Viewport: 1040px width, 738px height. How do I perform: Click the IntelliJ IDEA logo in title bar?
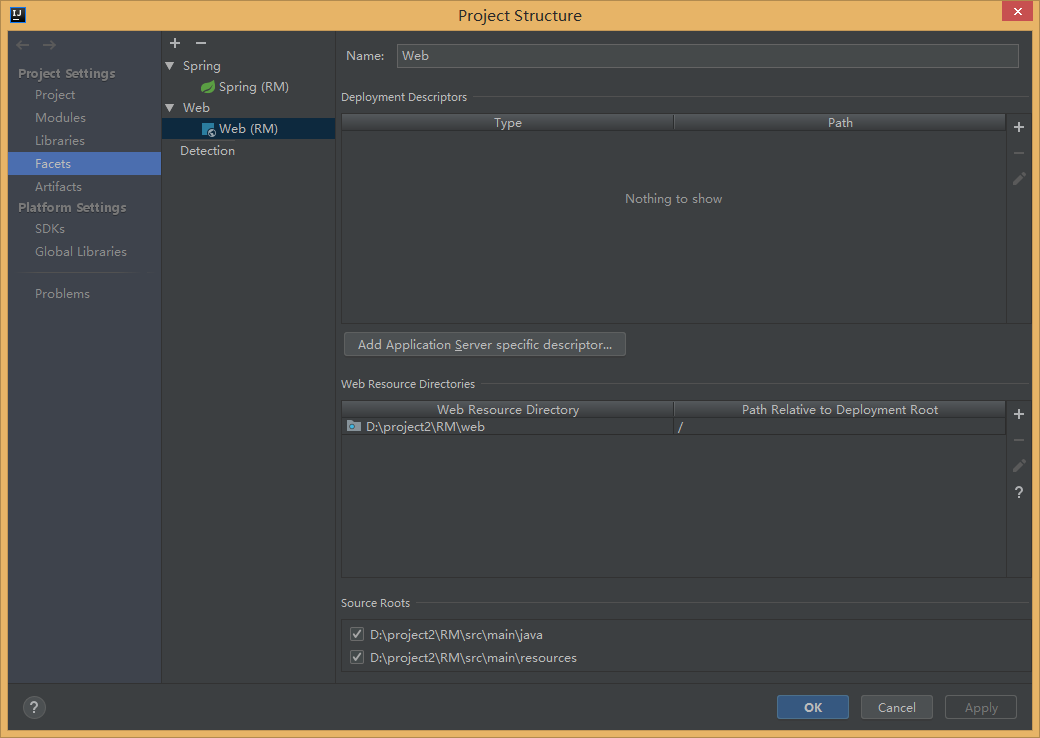(x=18, y=15)
